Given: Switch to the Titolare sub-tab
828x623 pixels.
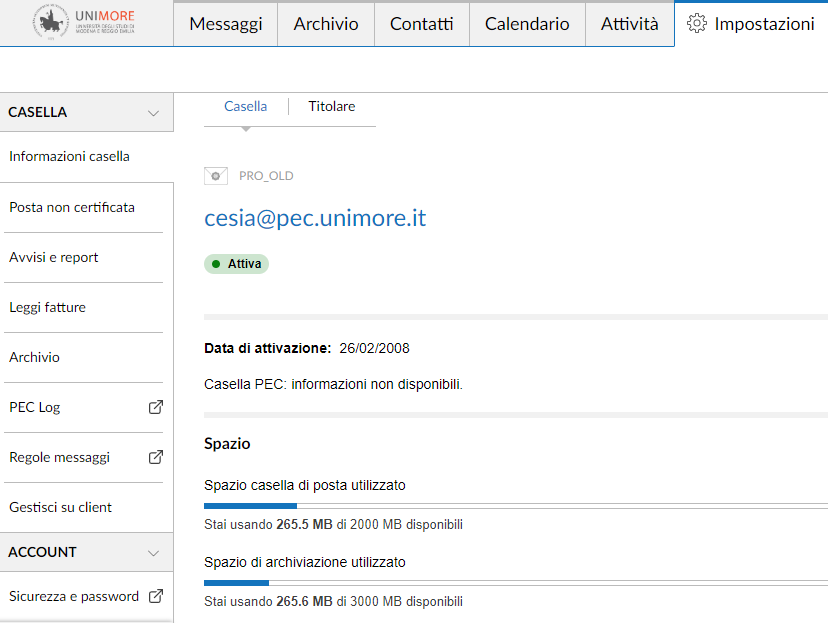Looking at the screenshot, I should (331, 106).
